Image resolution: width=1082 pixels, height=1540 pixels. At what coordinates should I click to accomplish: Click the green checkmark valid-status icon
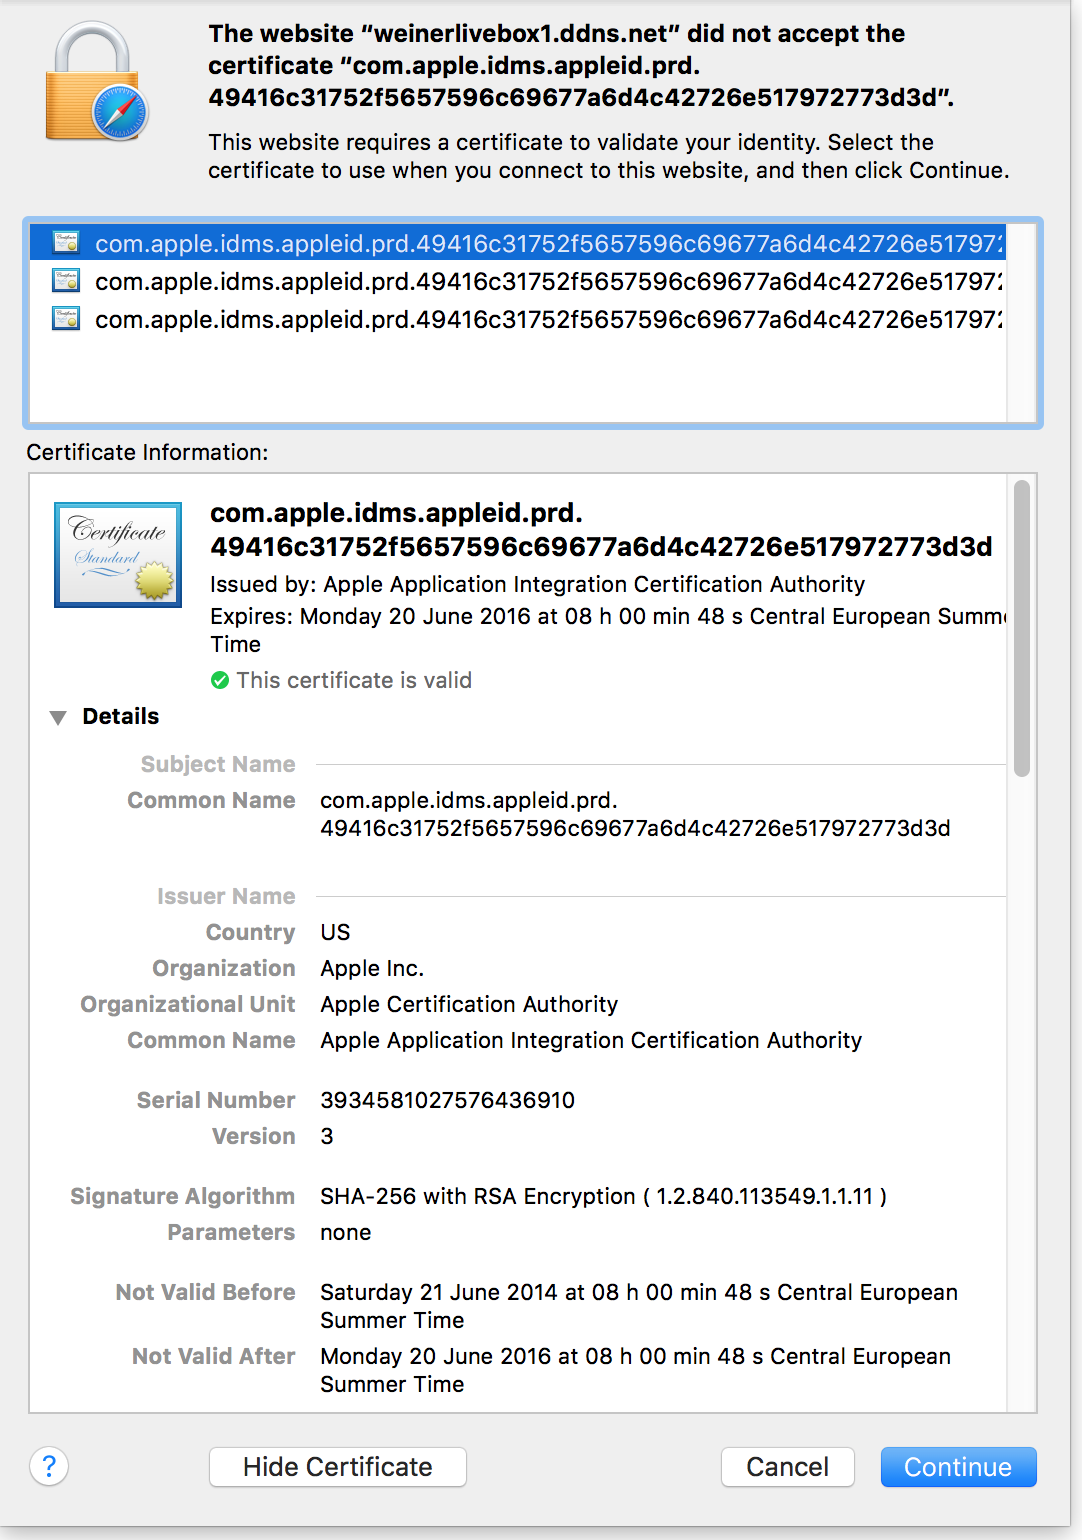tap(220, 681)
